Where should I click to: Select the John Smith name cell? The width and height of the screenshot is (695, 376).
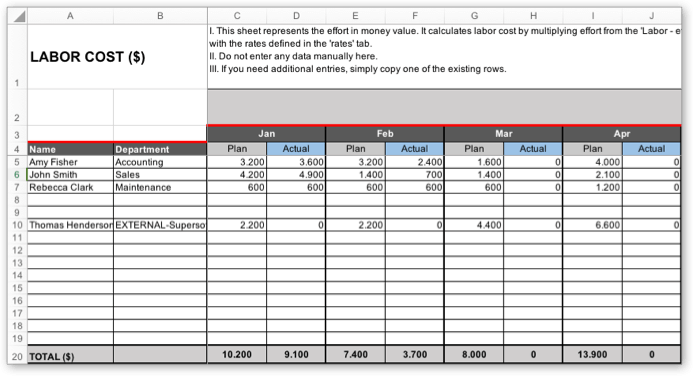pos(70,175)
